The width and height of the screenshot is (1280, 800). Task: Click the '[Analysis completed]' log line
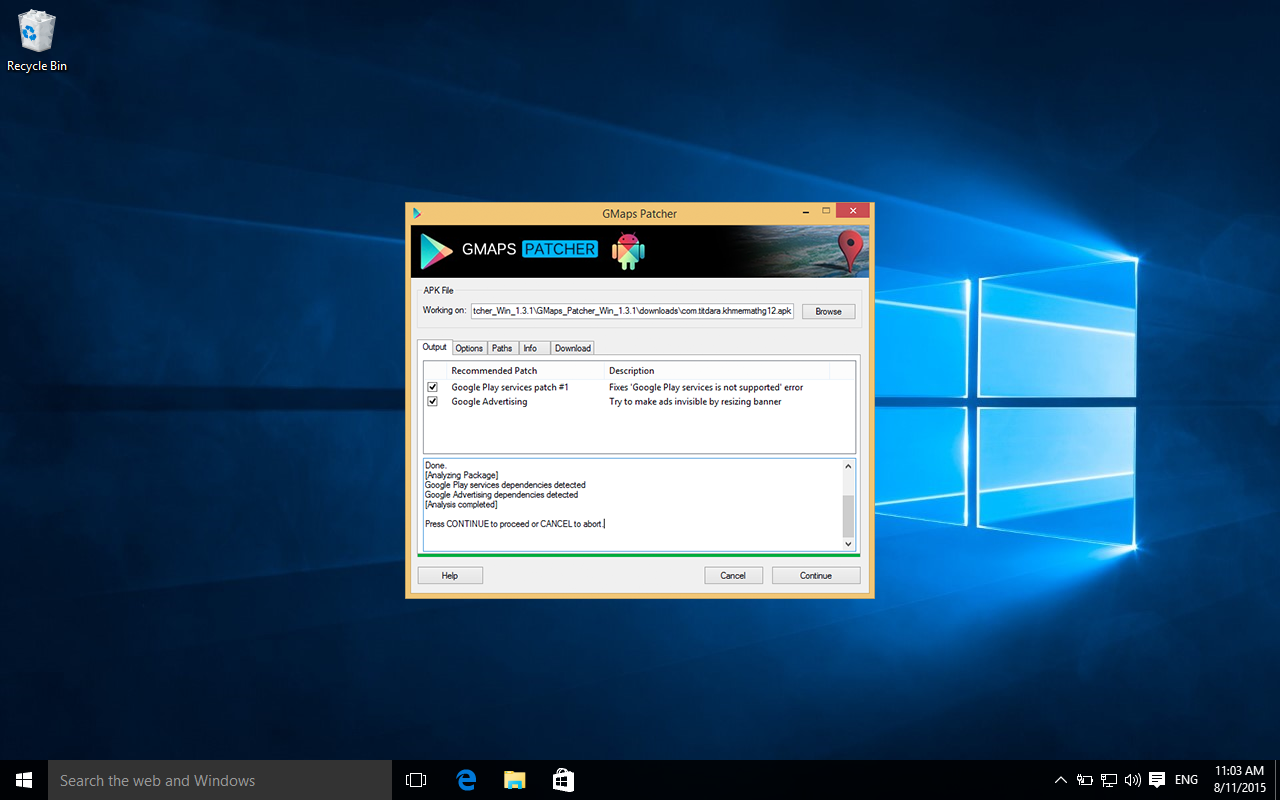coord(461,504)
